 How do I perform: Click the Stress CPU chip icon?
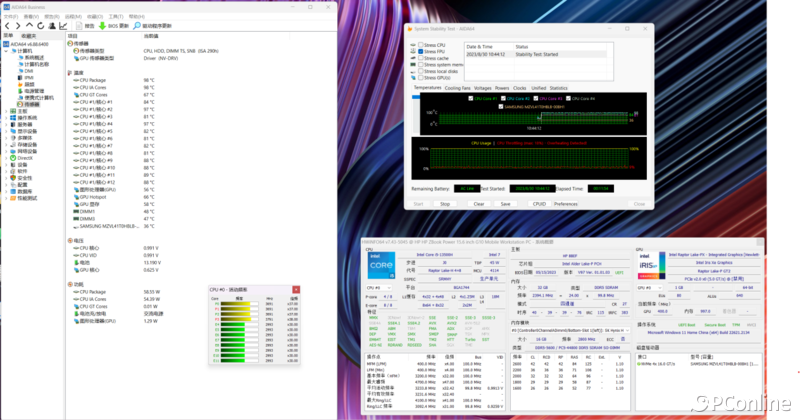tap(413, 45)
